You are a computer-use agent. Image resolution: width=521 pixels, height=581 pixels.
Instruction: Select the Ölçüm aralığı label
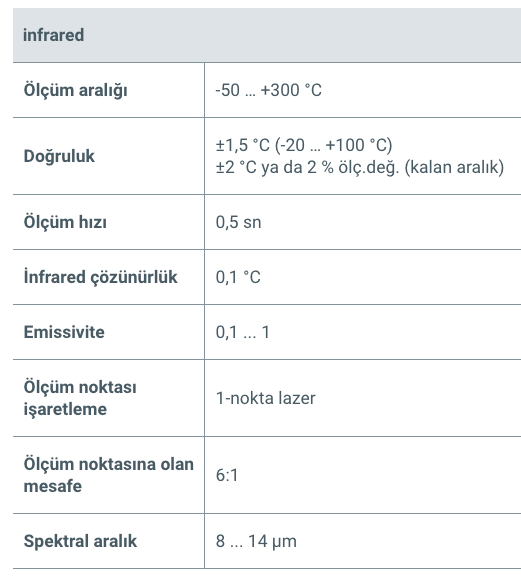(x=76, y=90)
